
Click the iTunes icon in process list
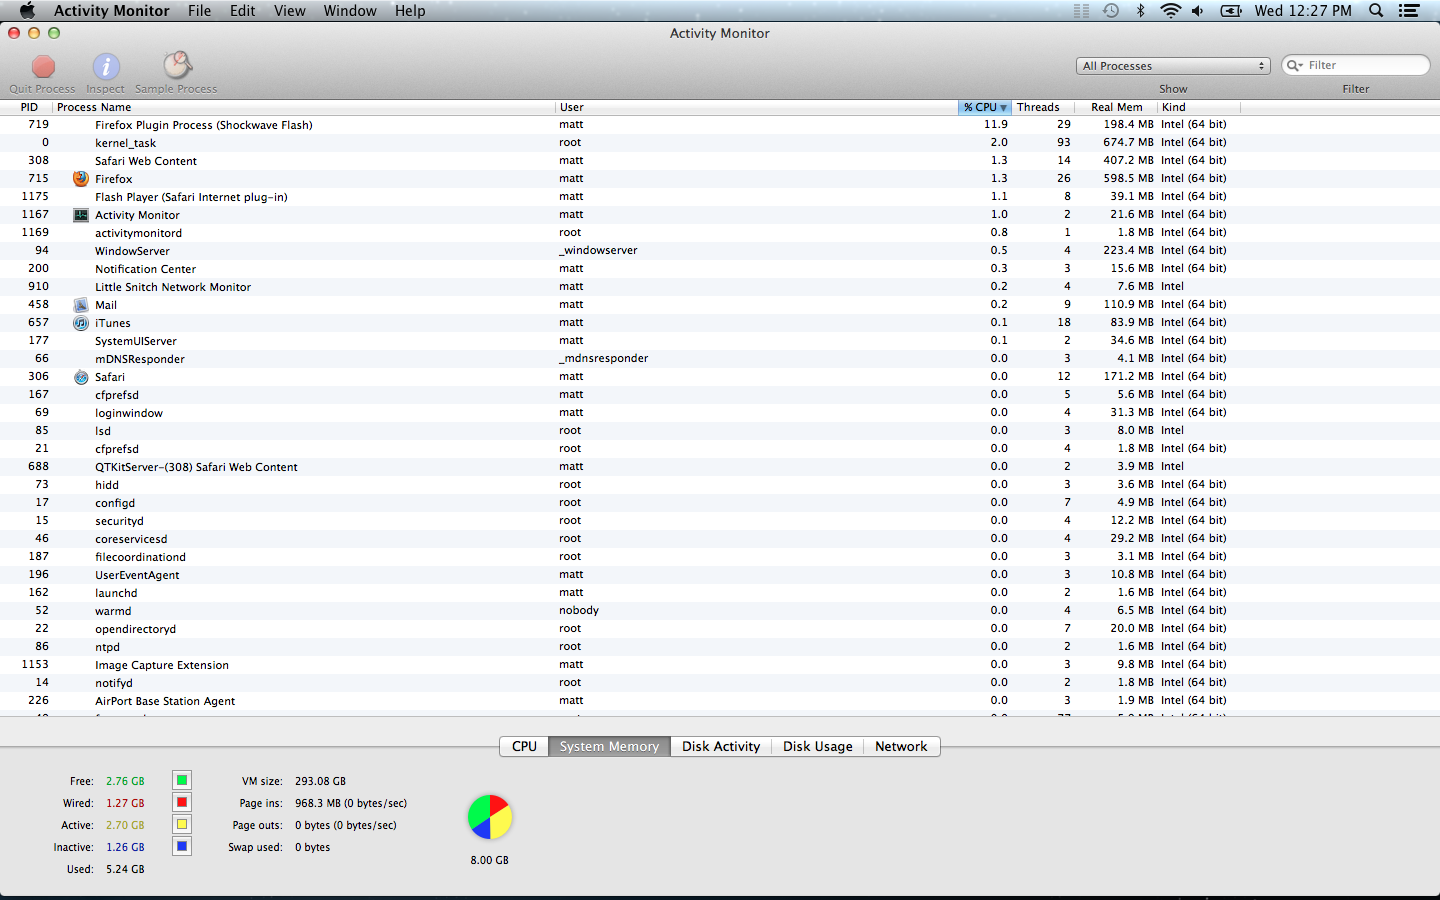[x=81, y=323]
